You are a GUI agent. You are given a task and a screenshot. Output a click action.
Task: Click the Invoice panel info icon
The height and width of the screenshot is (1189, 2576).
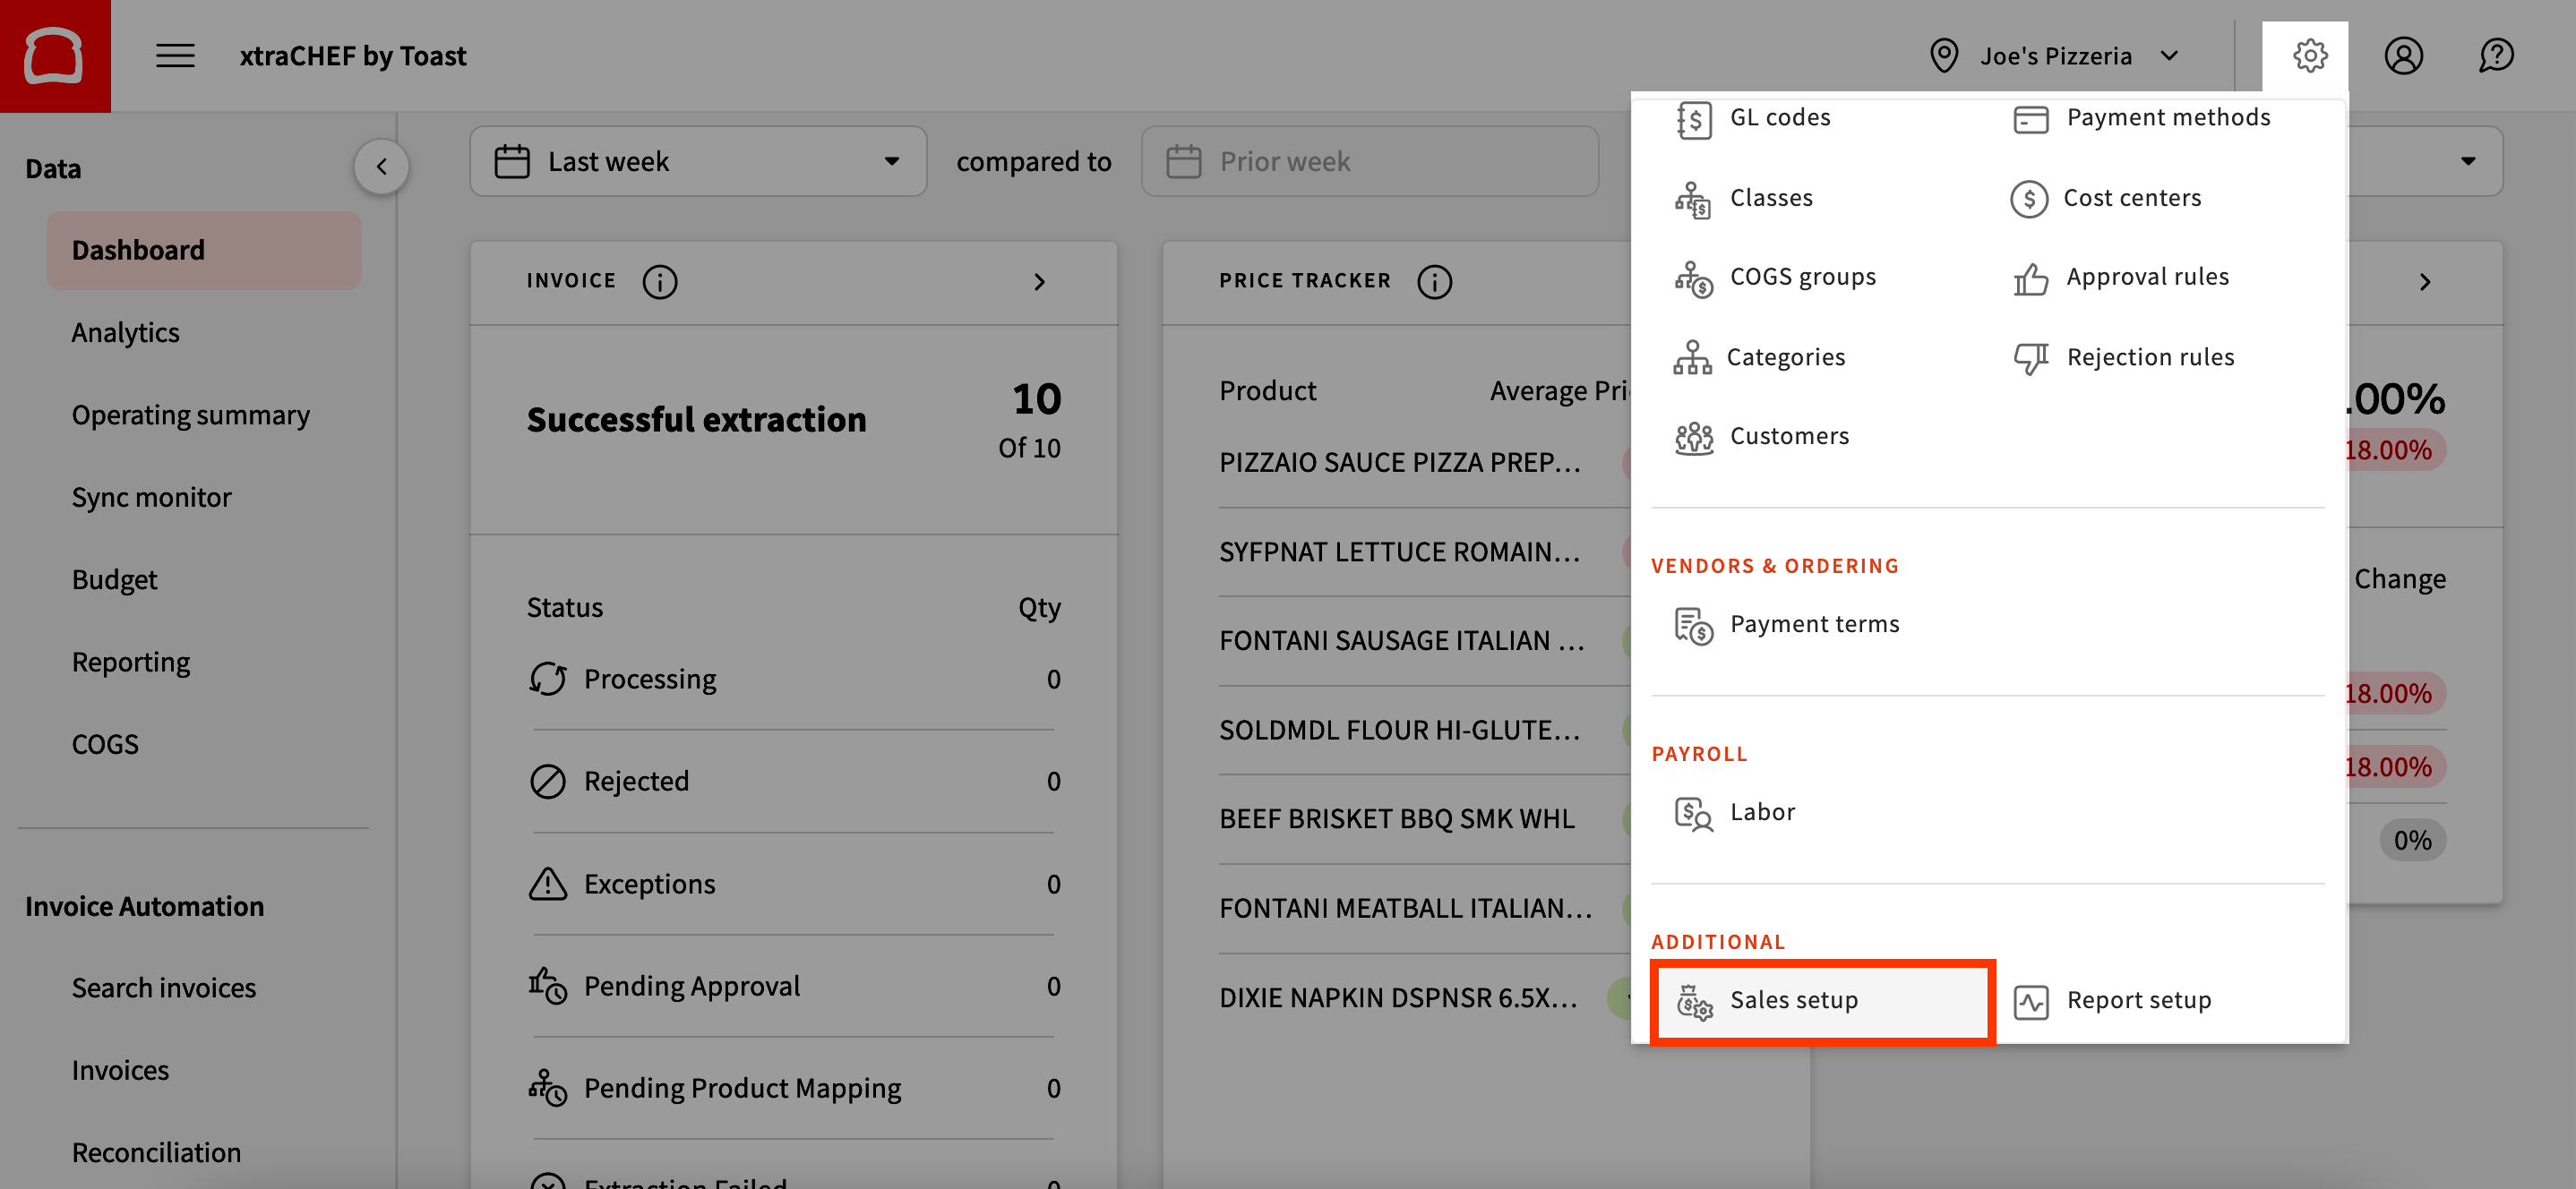[x=659, y=281]
